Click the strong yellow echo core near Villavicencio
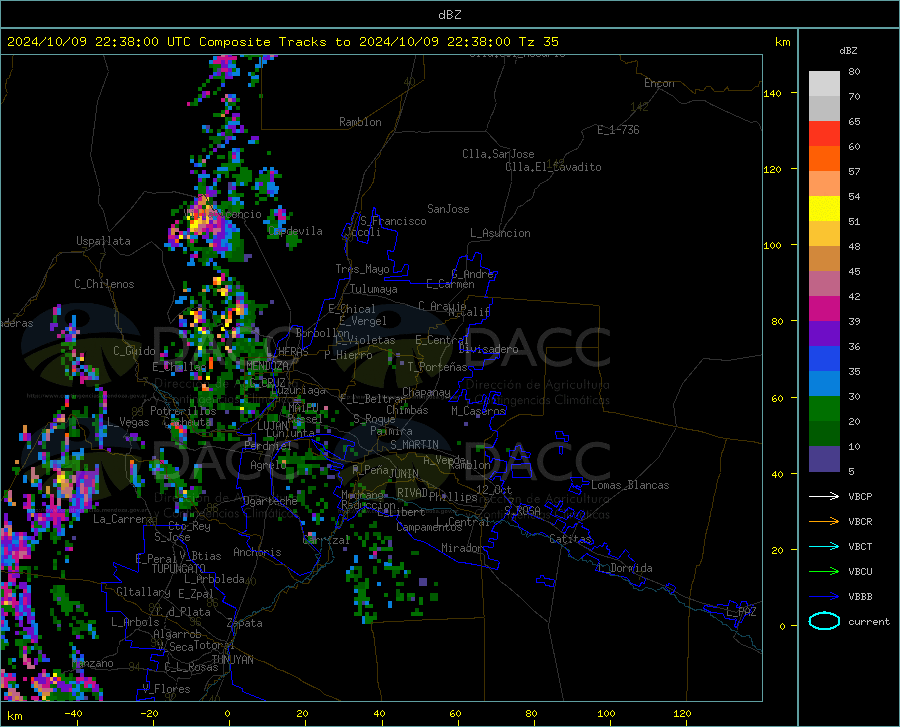This screenshot has height=727, width=900. (198, 221)
